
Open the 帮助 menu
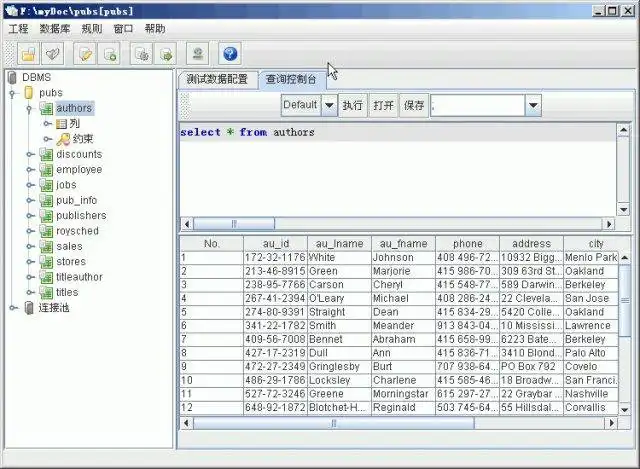pyautogui.click(x=155, y=29)
